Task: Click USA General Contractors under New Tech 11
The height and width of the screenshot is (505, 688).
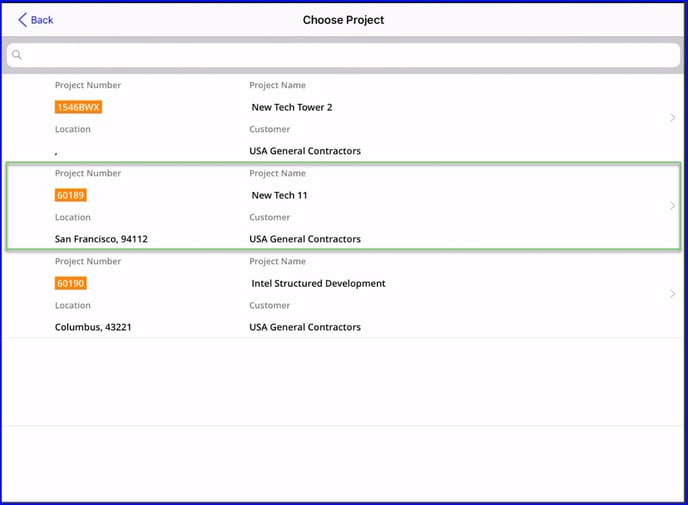Action: [x=305, y=239]
